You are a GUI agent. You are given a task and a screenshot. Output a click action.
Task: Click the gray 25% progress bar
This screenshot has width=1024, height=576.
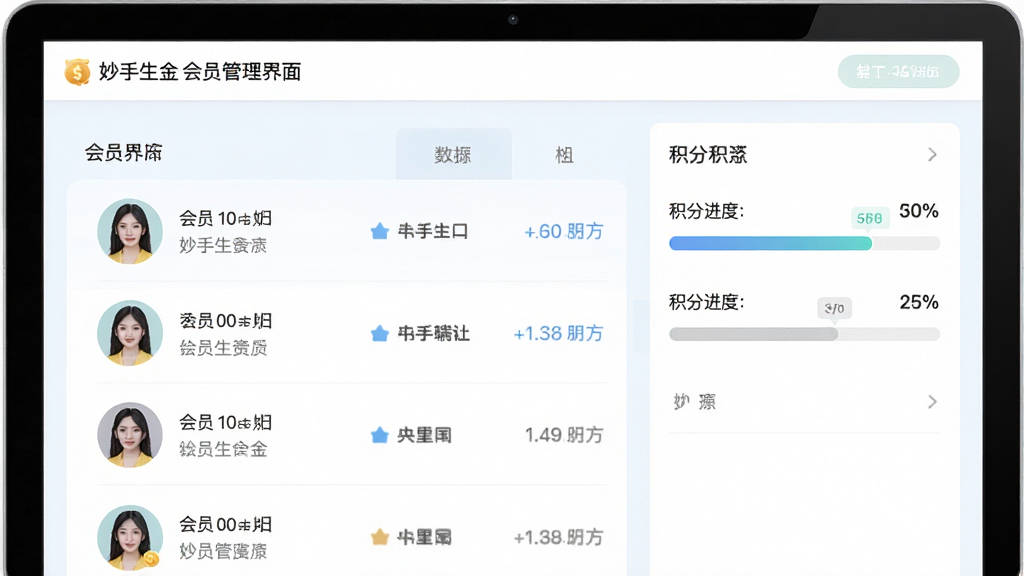coord(805,334)
